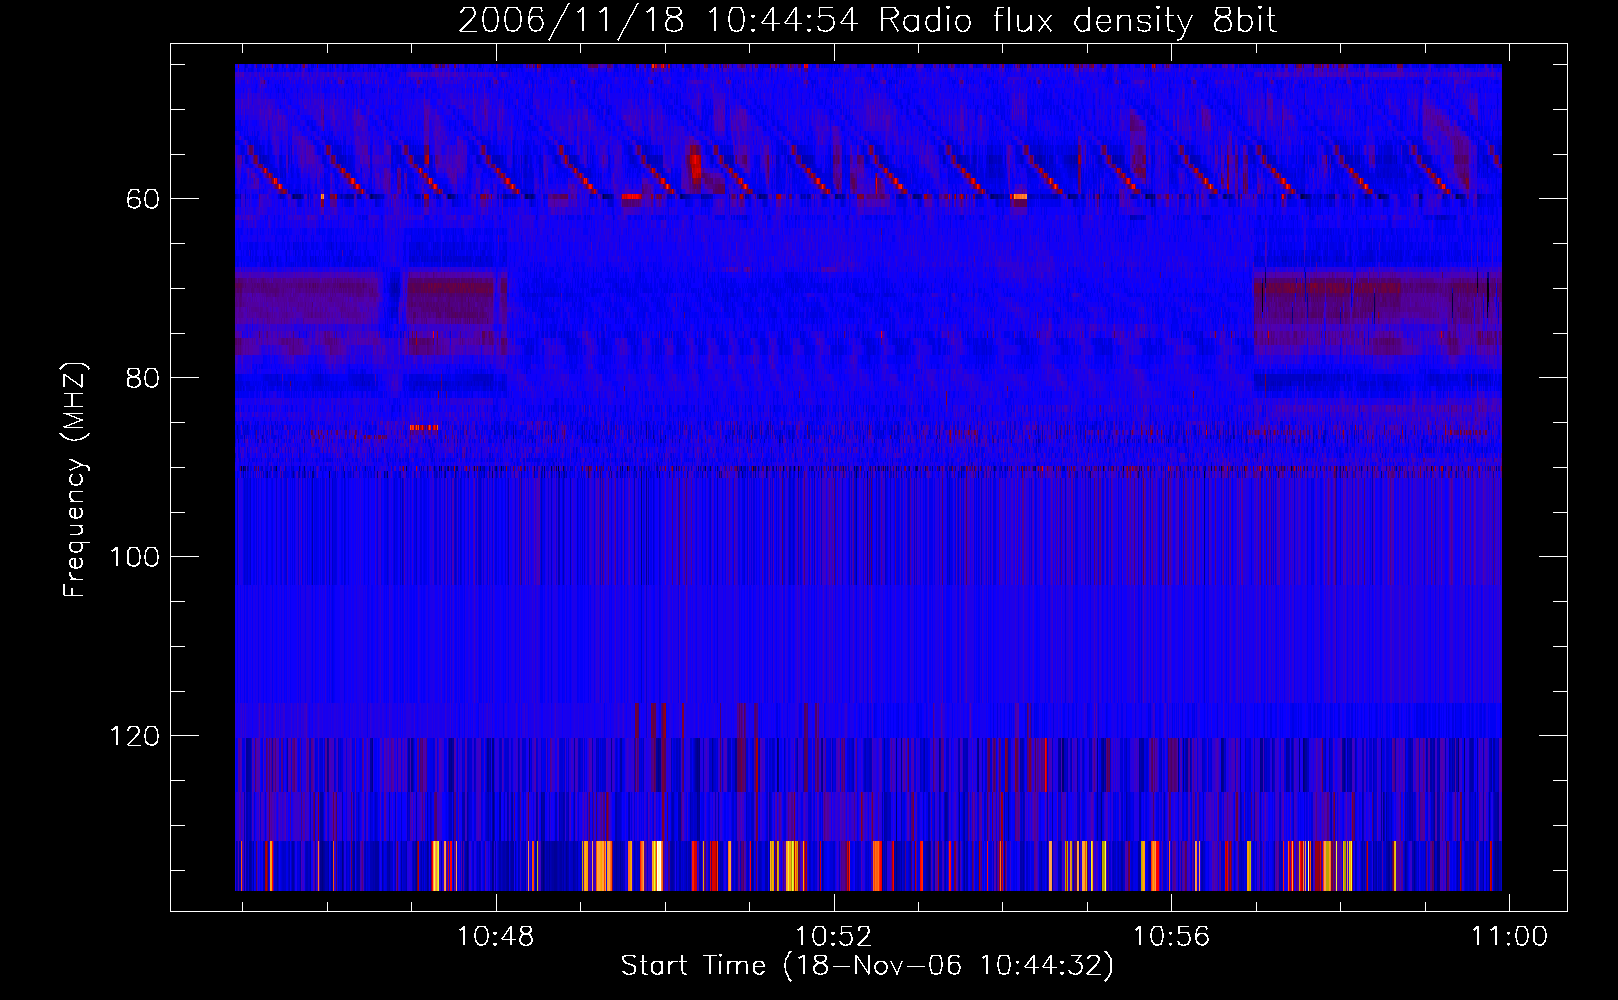Click the 60 frequency tick label
1618x1000 pixels.
click(x=142, y=199)
